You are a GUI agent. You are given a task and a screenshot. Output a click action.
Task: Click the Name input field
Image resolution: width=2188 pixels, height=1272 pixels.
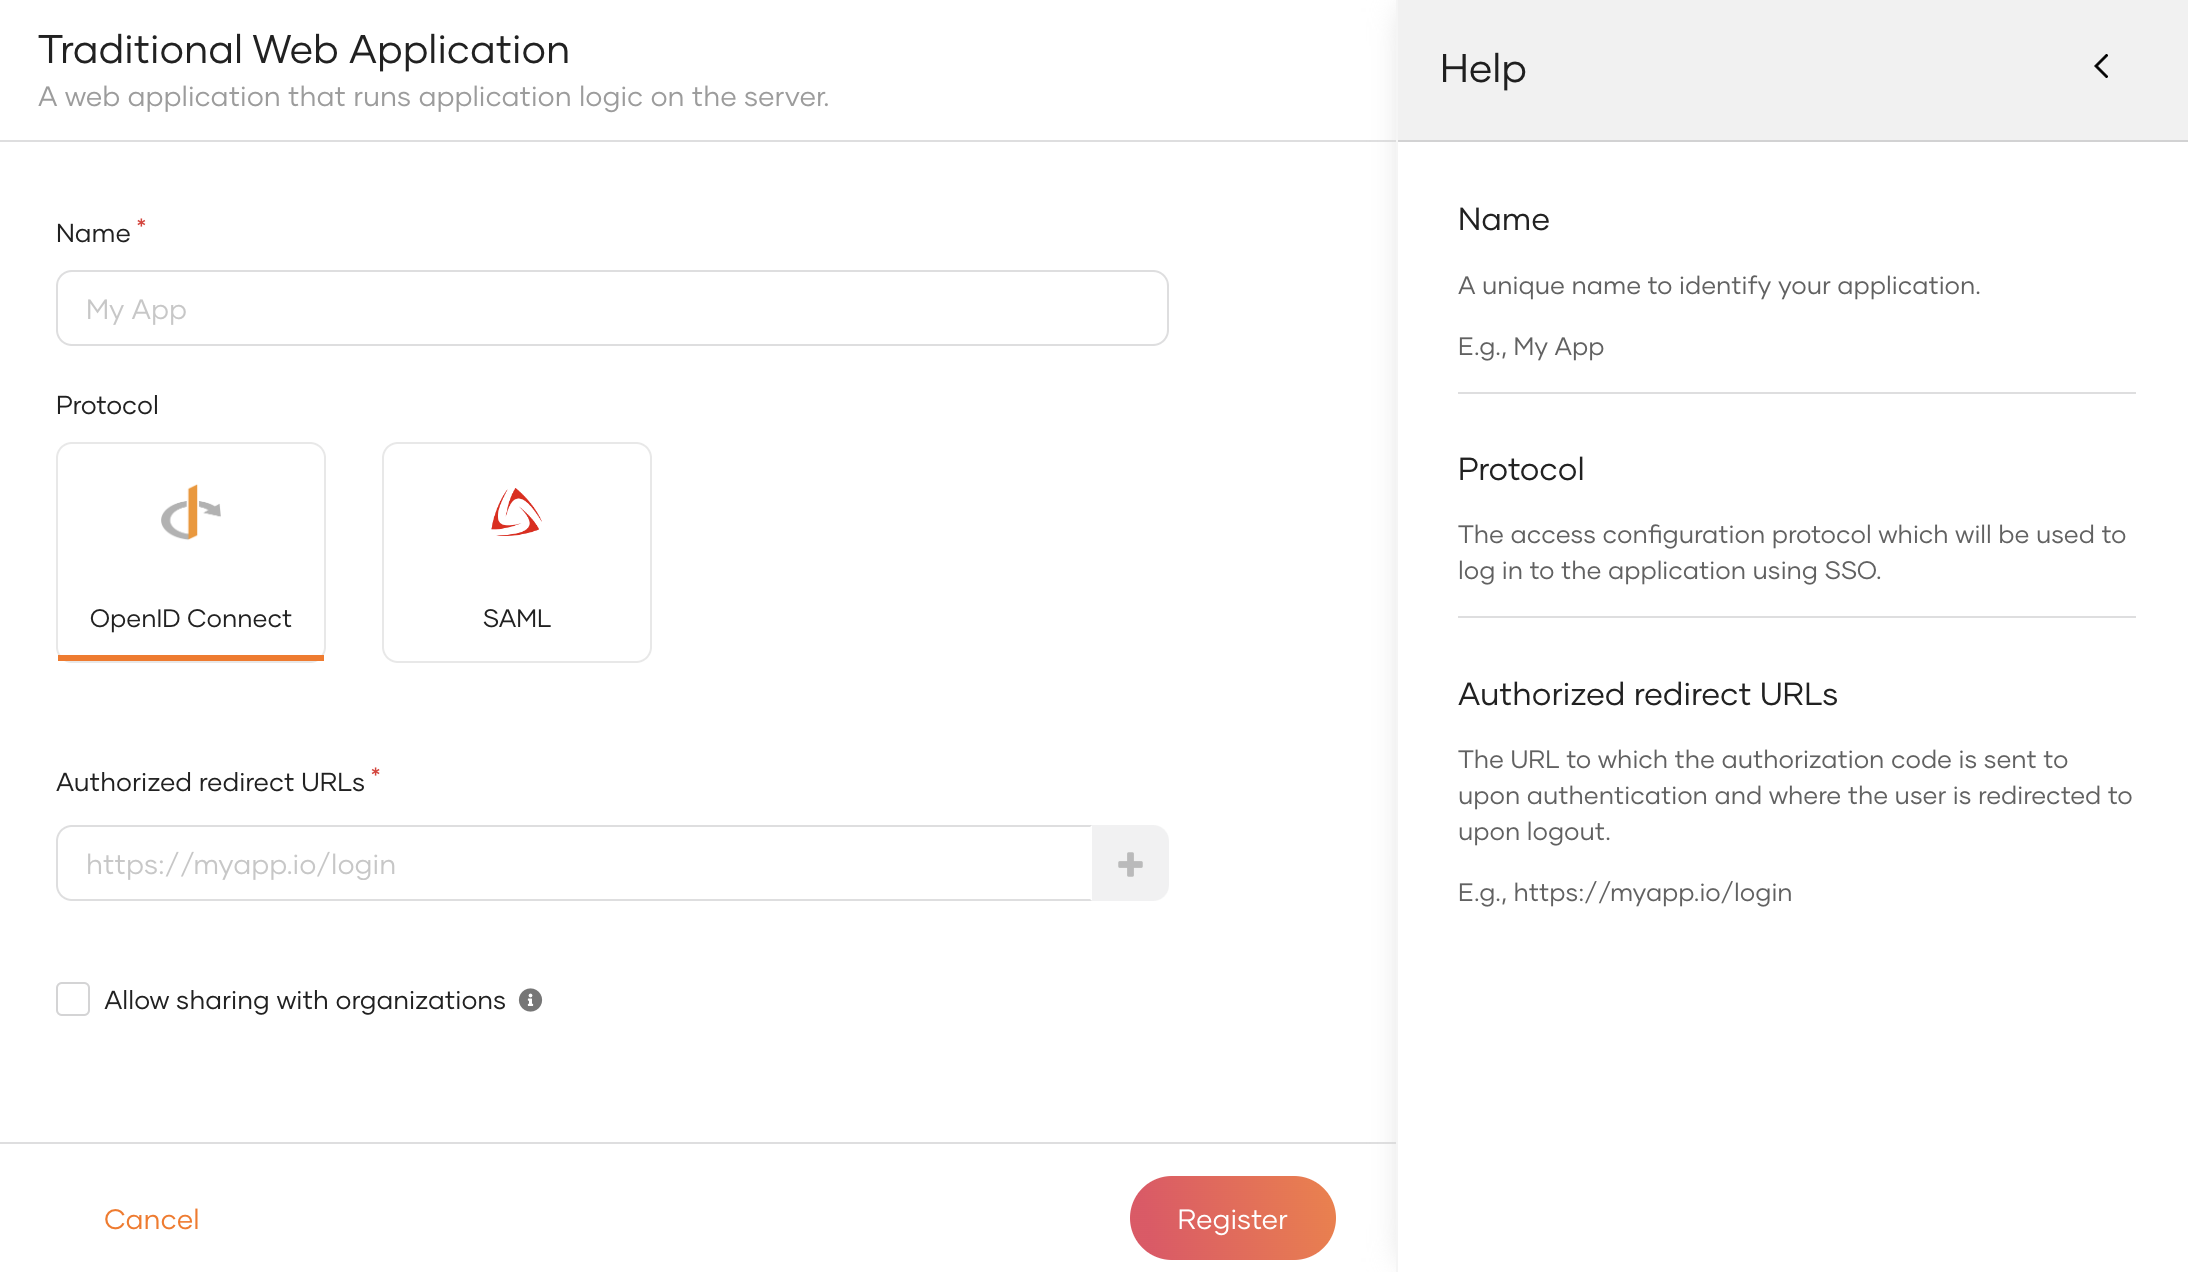(612, 308)
